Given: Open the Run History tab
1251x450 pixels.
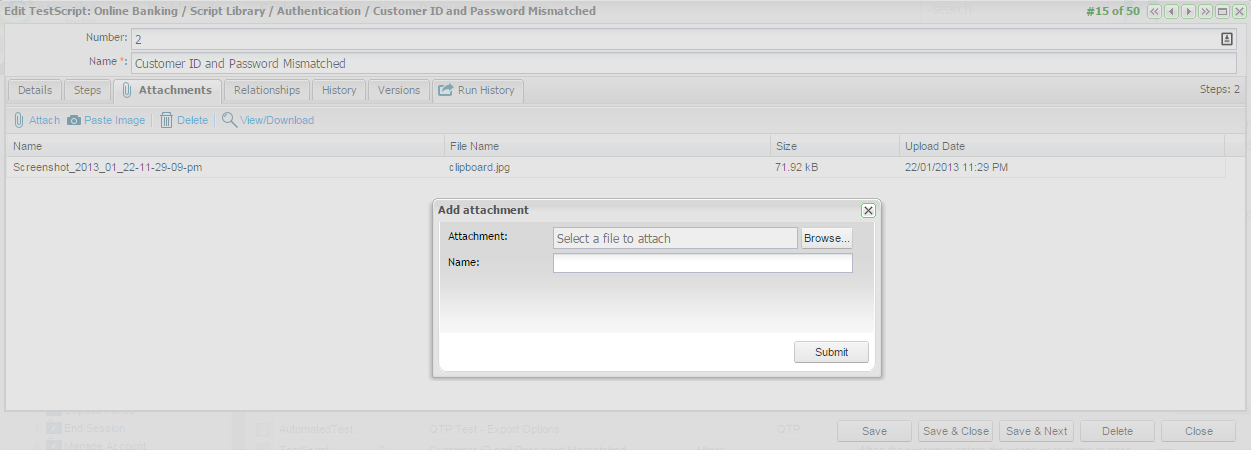Looking at the screenshot, I should pyautogui.click(x=477, y=90).
